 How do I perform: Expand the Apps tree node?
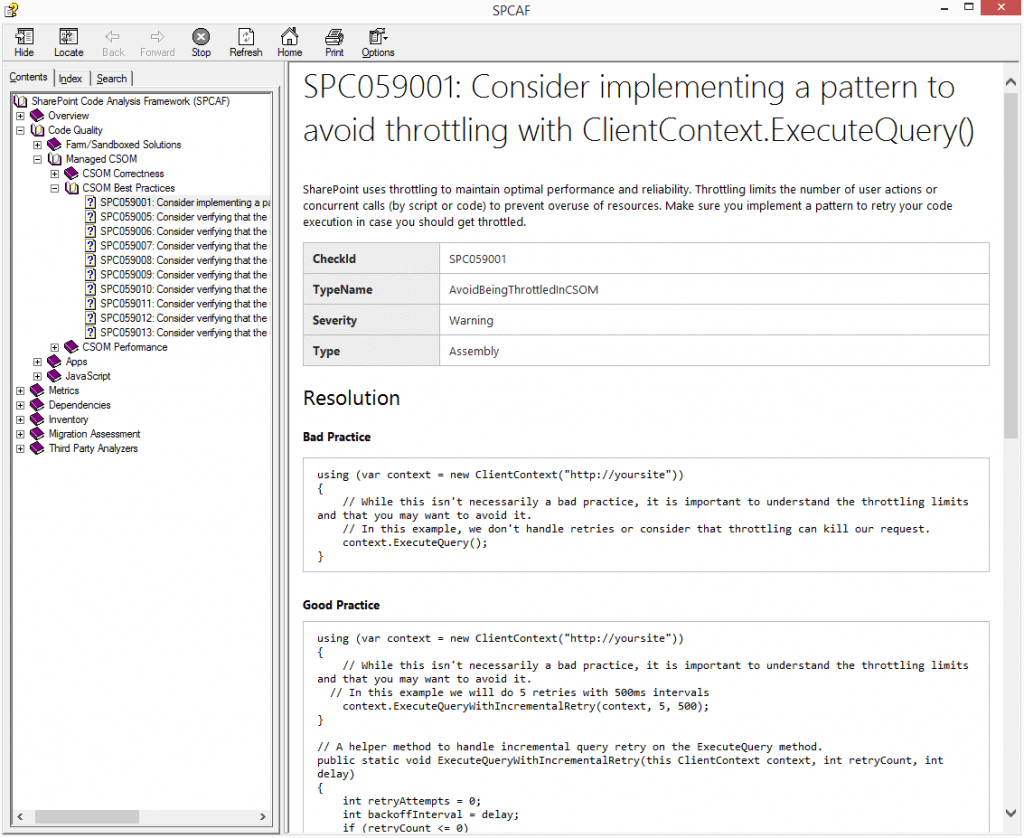(x=37, y=361)
